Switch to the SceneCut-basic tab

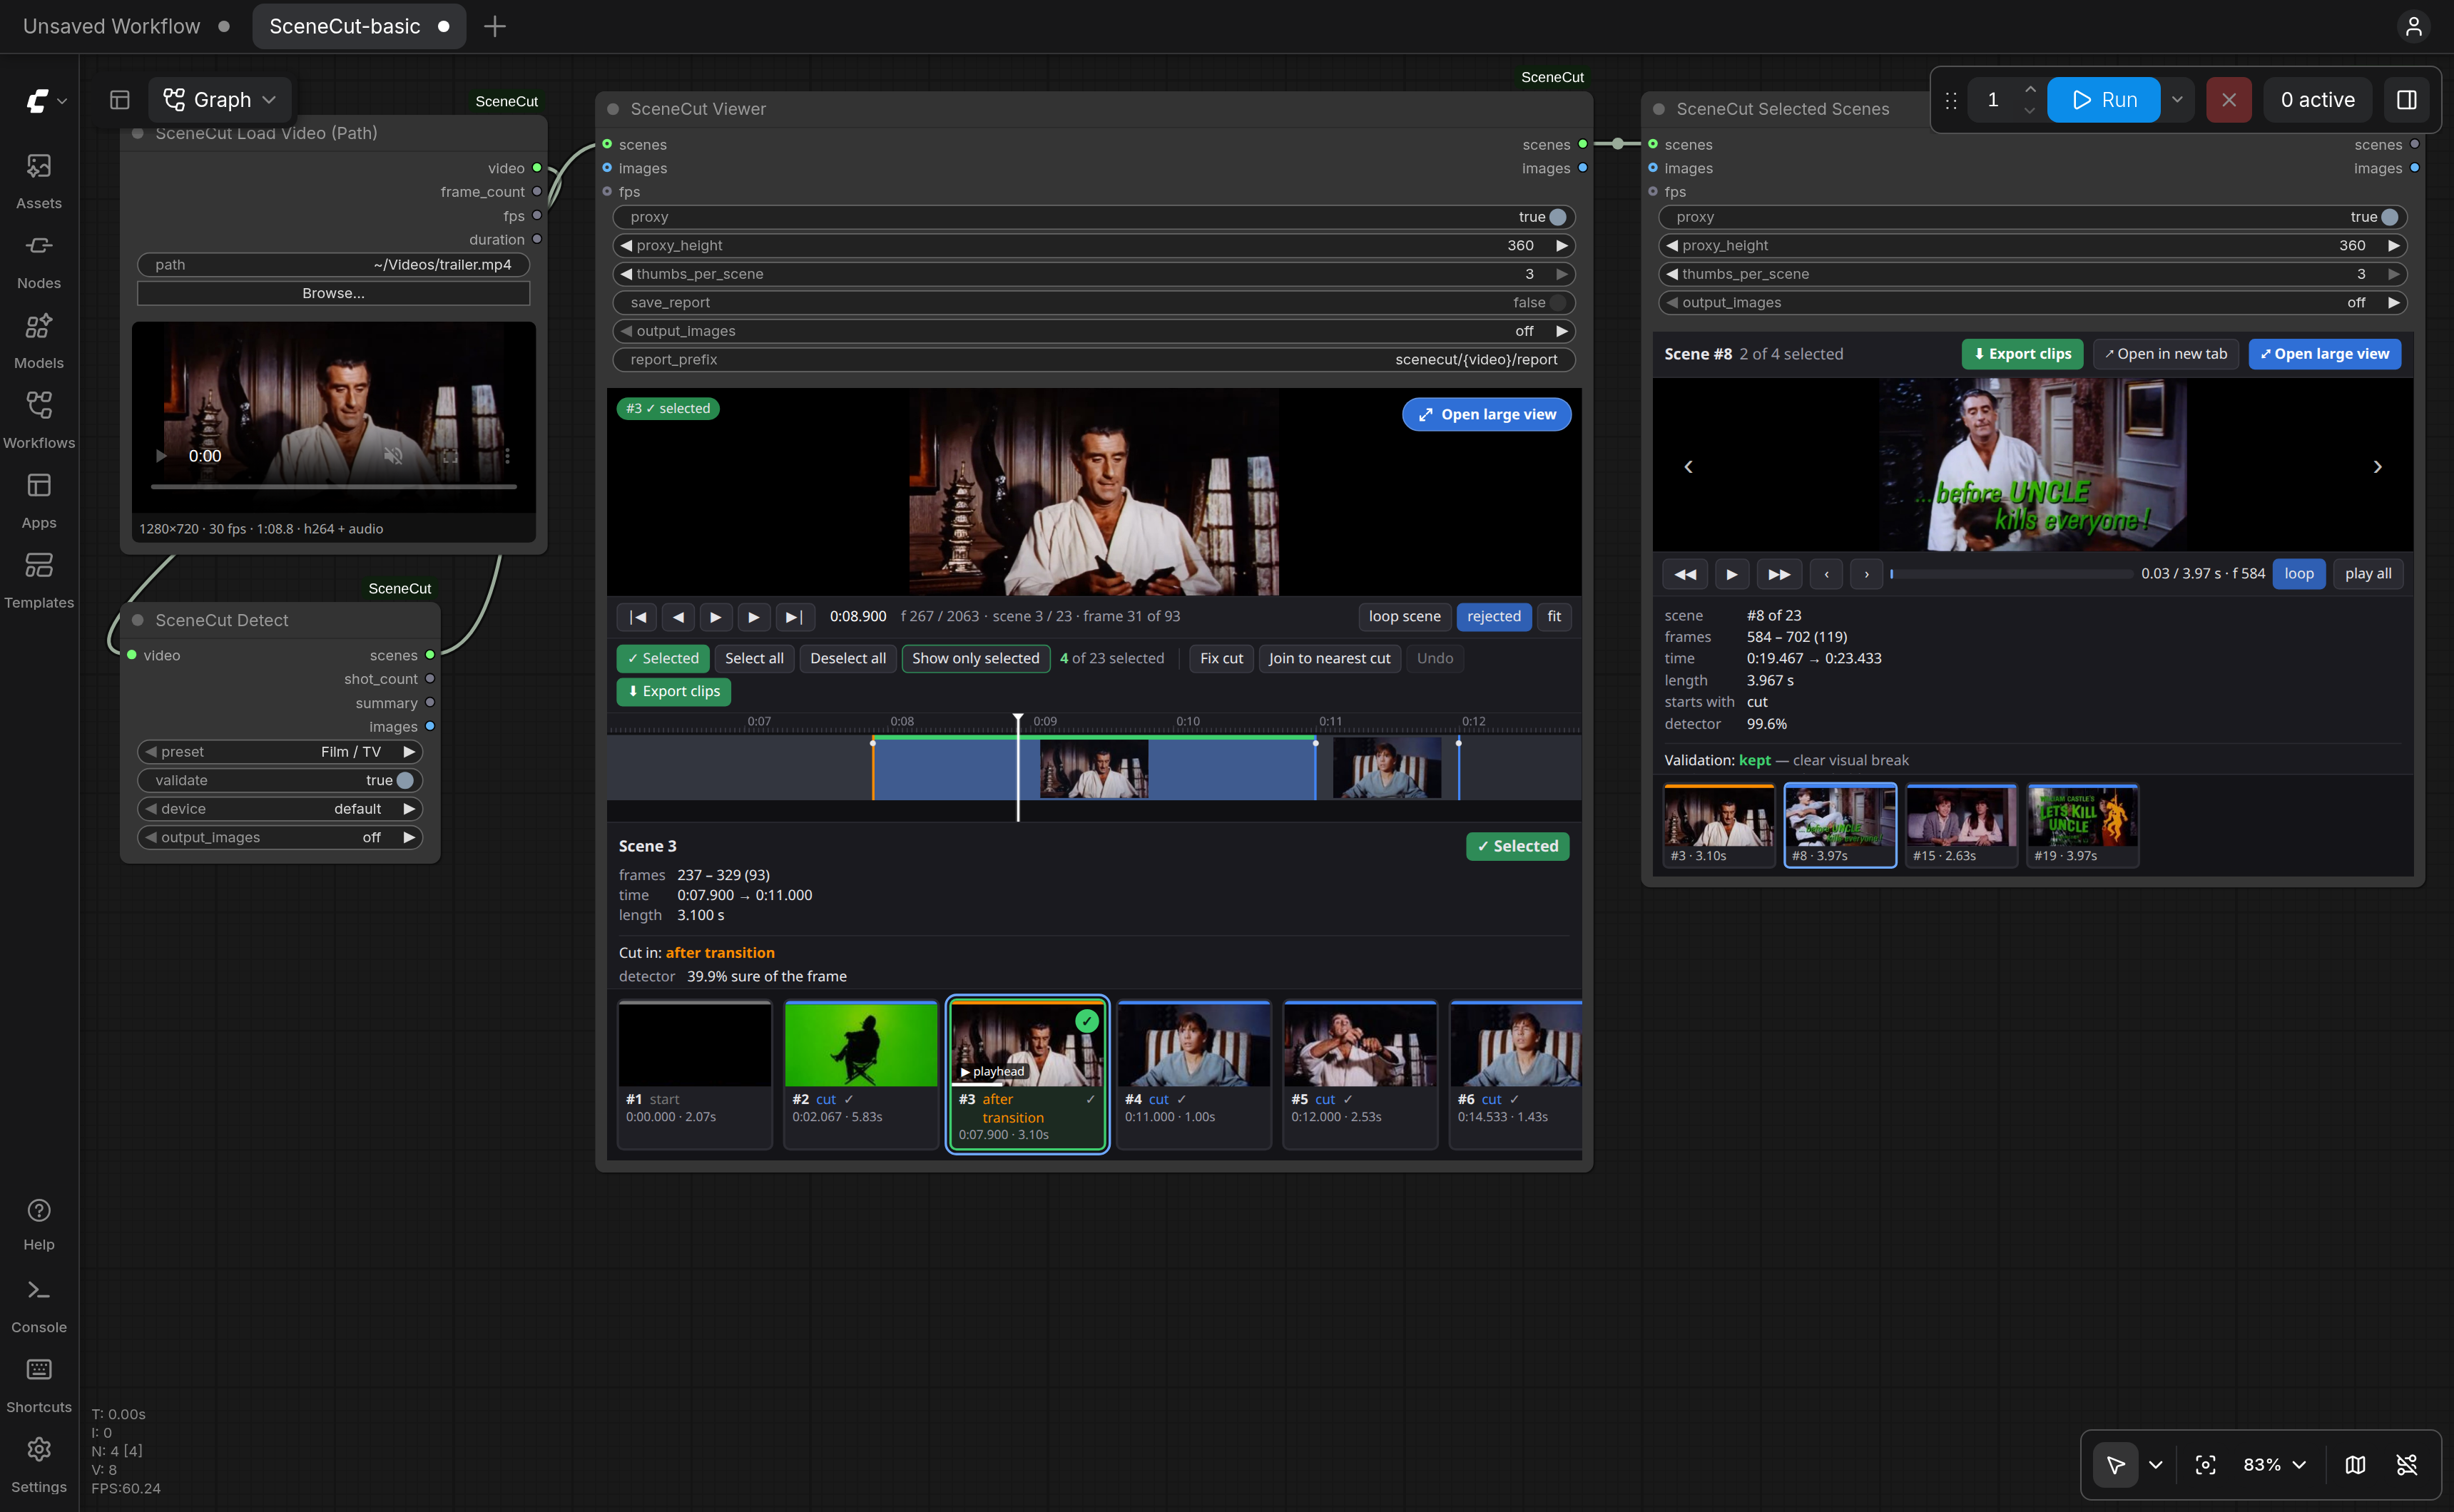(x=359, y=26)
